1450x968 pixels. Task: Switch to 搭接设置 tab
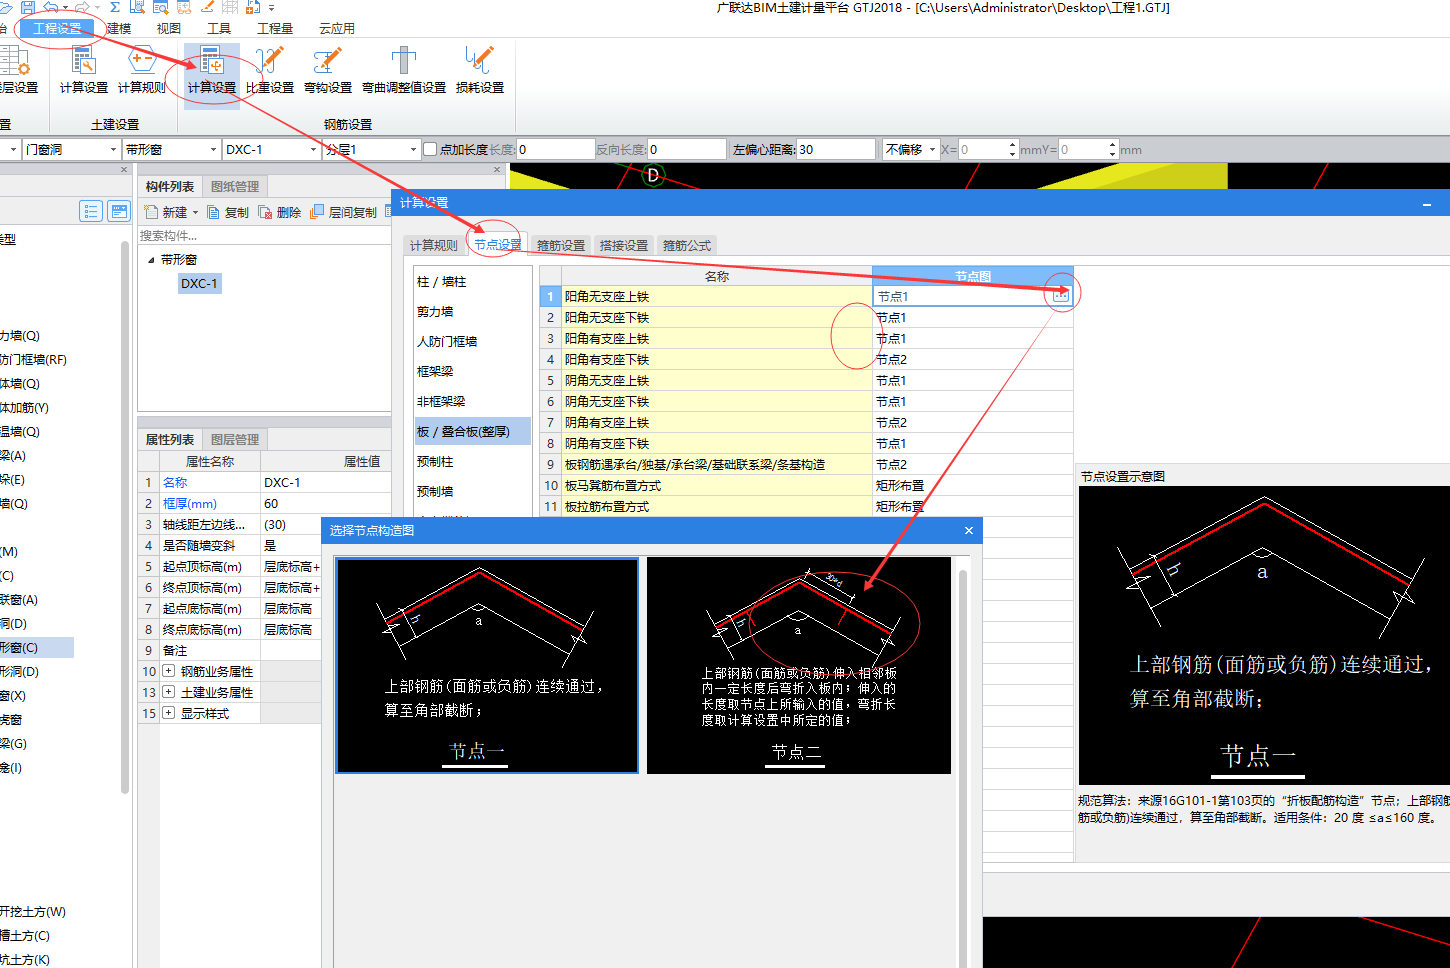click(624, 245)
